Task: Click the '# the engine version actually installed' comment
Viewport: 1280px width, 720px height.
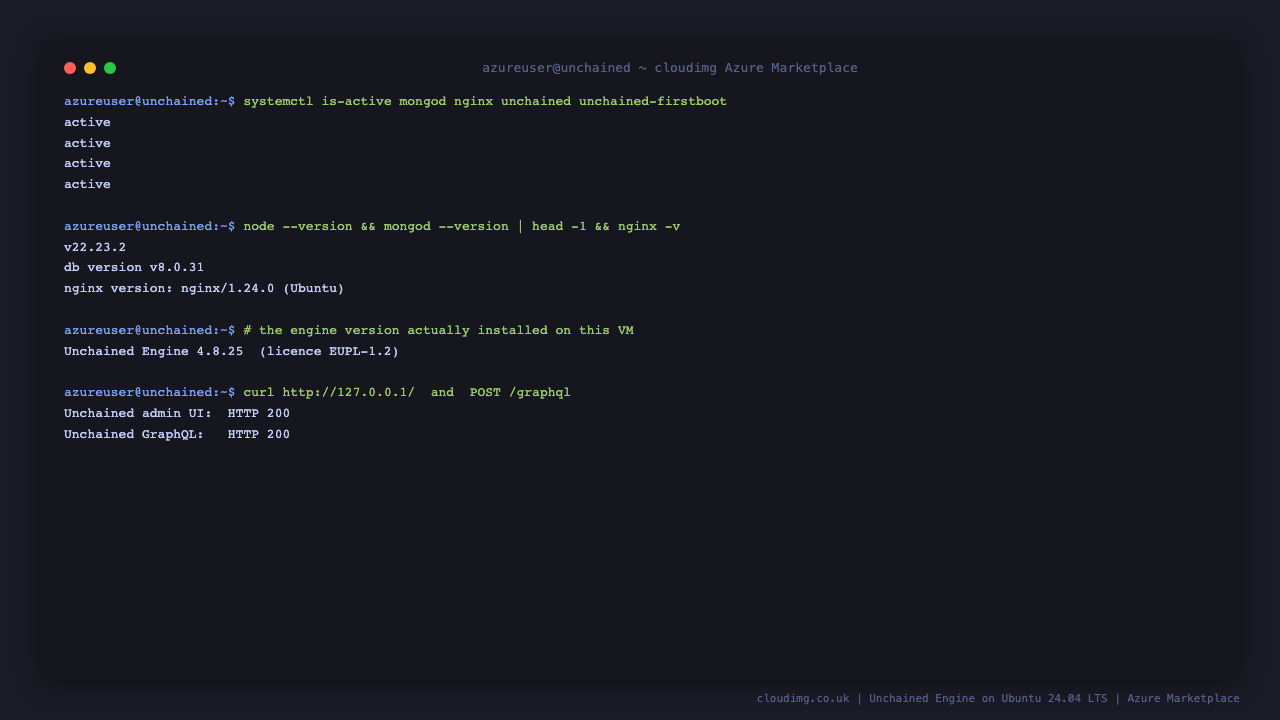Action: click(x=438, y=330)
